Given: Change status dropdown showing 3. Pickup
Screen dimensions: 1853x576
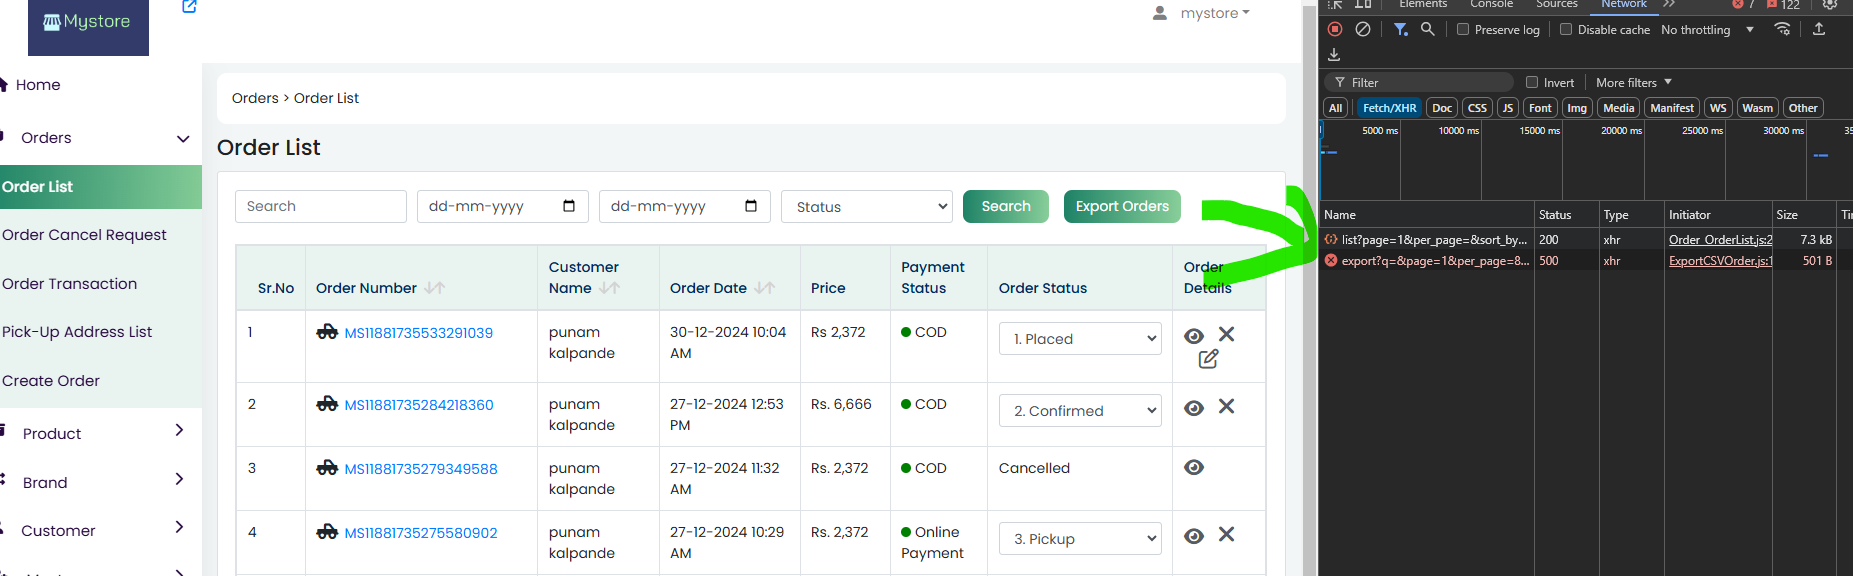Looking at the screenshot, I should point(1080,538).
